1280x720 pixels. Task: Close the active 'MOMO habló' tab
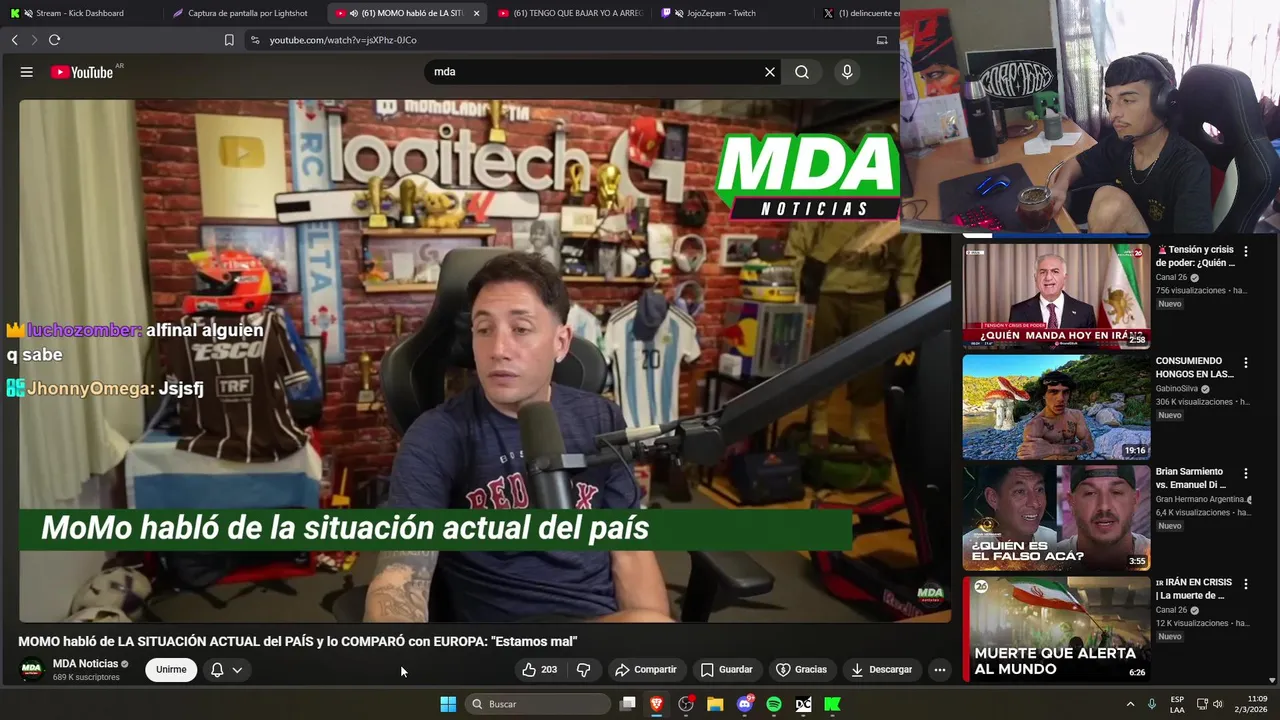(x=476, y=13)
